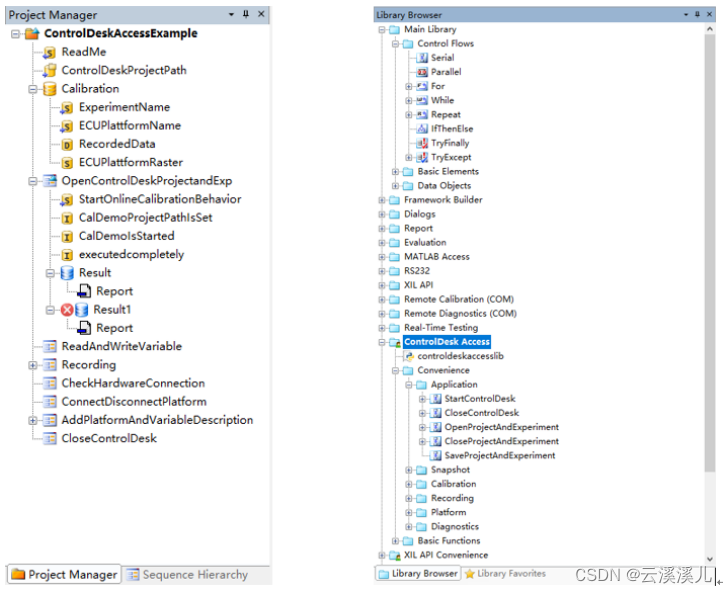Screen dimensions: 727x593
Task: Expand the Real-Time Testing folder
Action: pos(382,328)
